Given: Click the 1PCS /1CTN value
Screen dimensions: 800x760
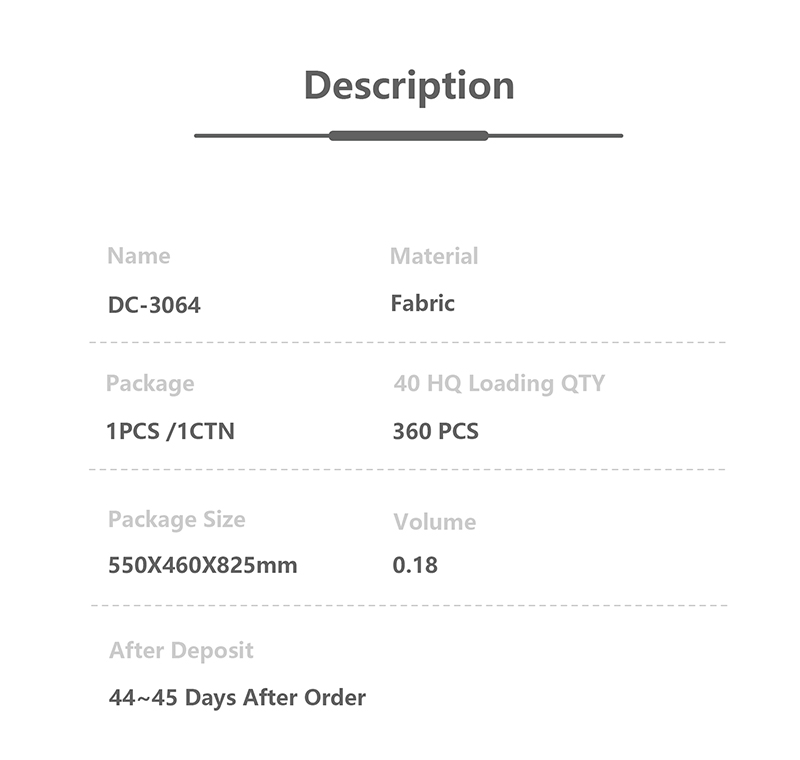Looking at the screenshot, I should point(171,432).
